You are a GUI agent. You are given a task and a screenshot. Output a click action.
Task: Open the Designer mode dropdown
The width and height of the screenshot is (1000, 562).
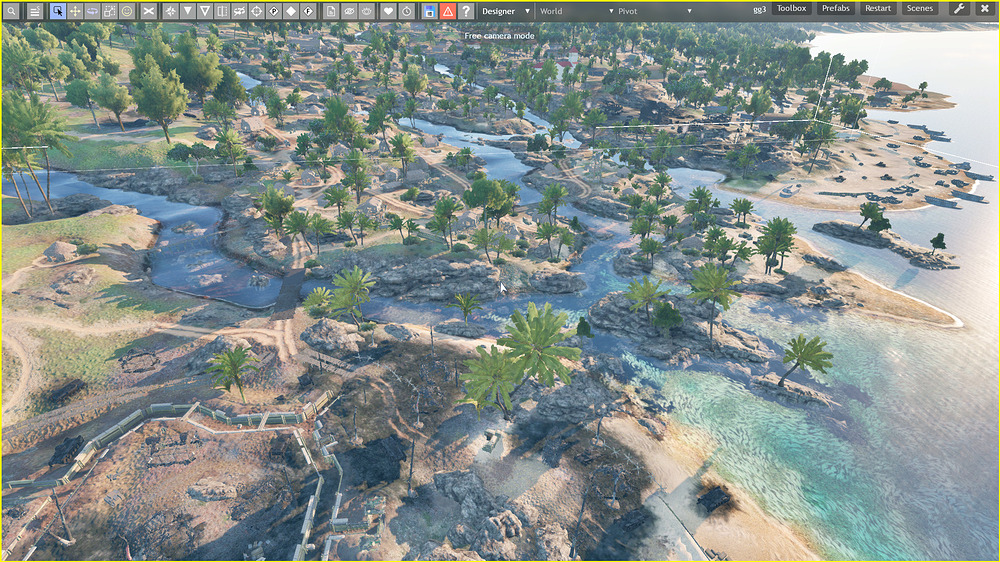pos(506,11)
